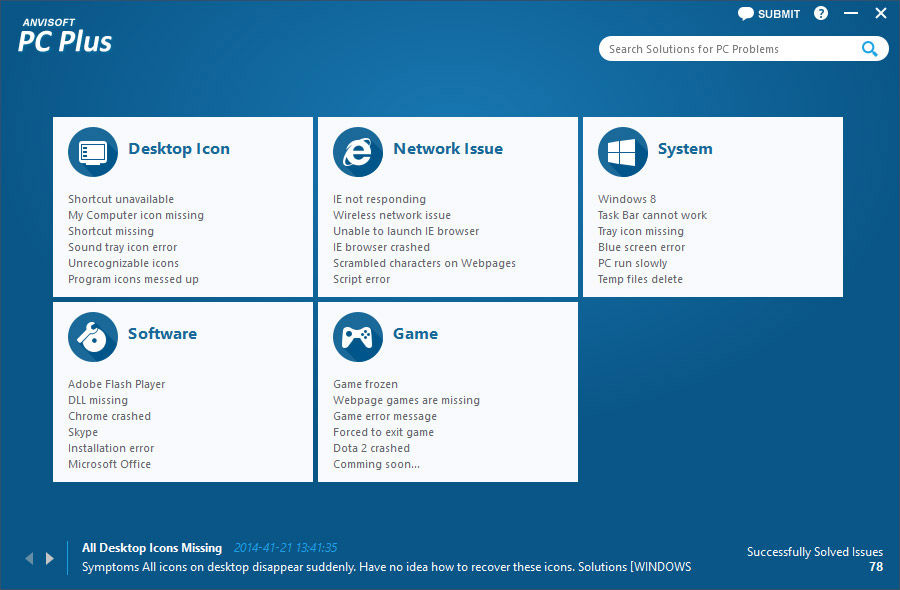Open the help question mark icon
The width and height of the screenshot is (900, 590).
pos(821,14)
